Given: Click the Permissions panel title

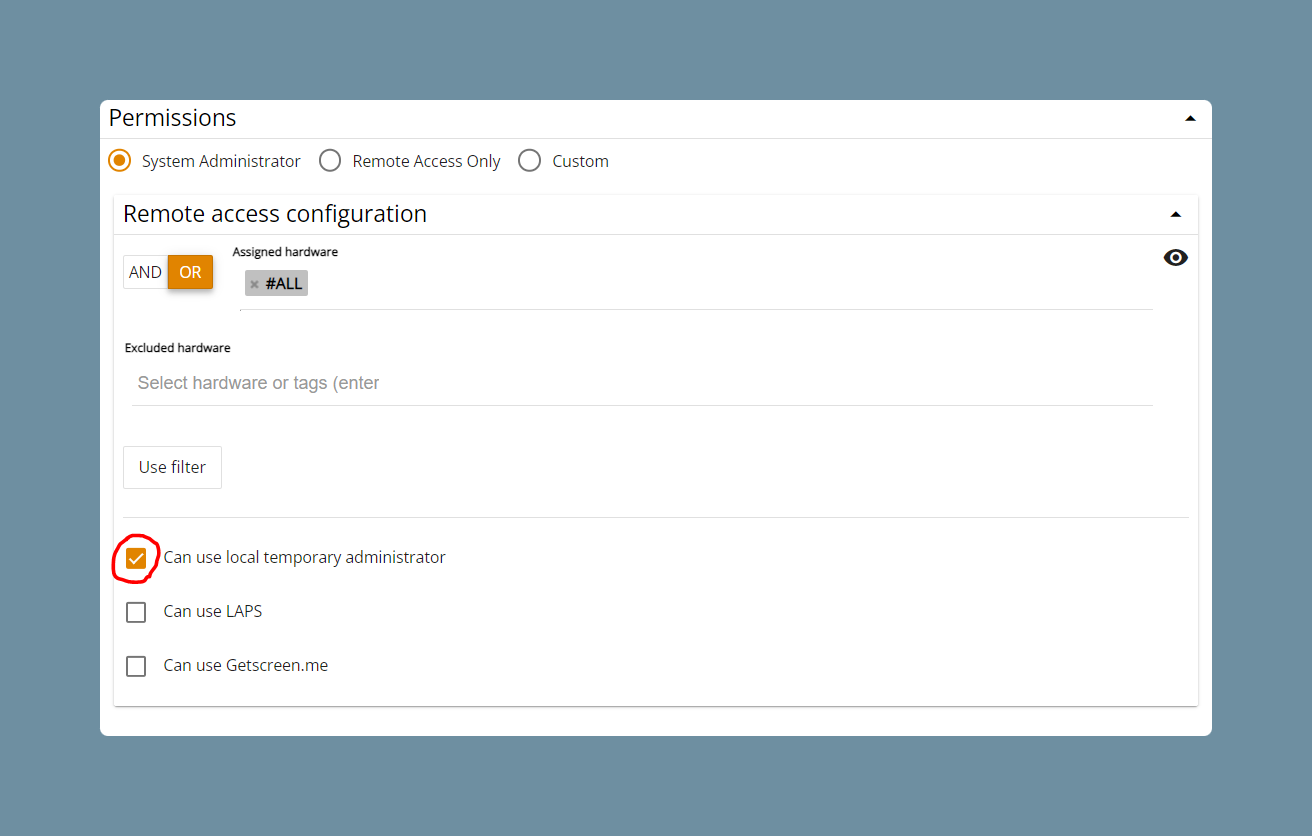Looking at the screenshot, I should tap(172, 118).
